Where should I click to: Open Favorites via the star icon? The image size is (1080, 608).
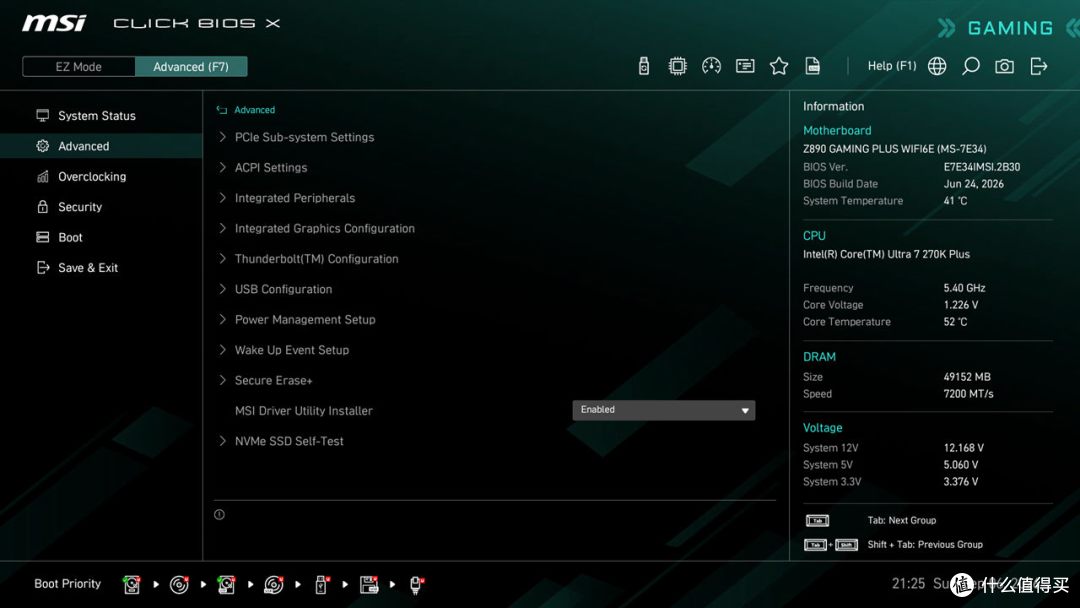click(779, 66)
